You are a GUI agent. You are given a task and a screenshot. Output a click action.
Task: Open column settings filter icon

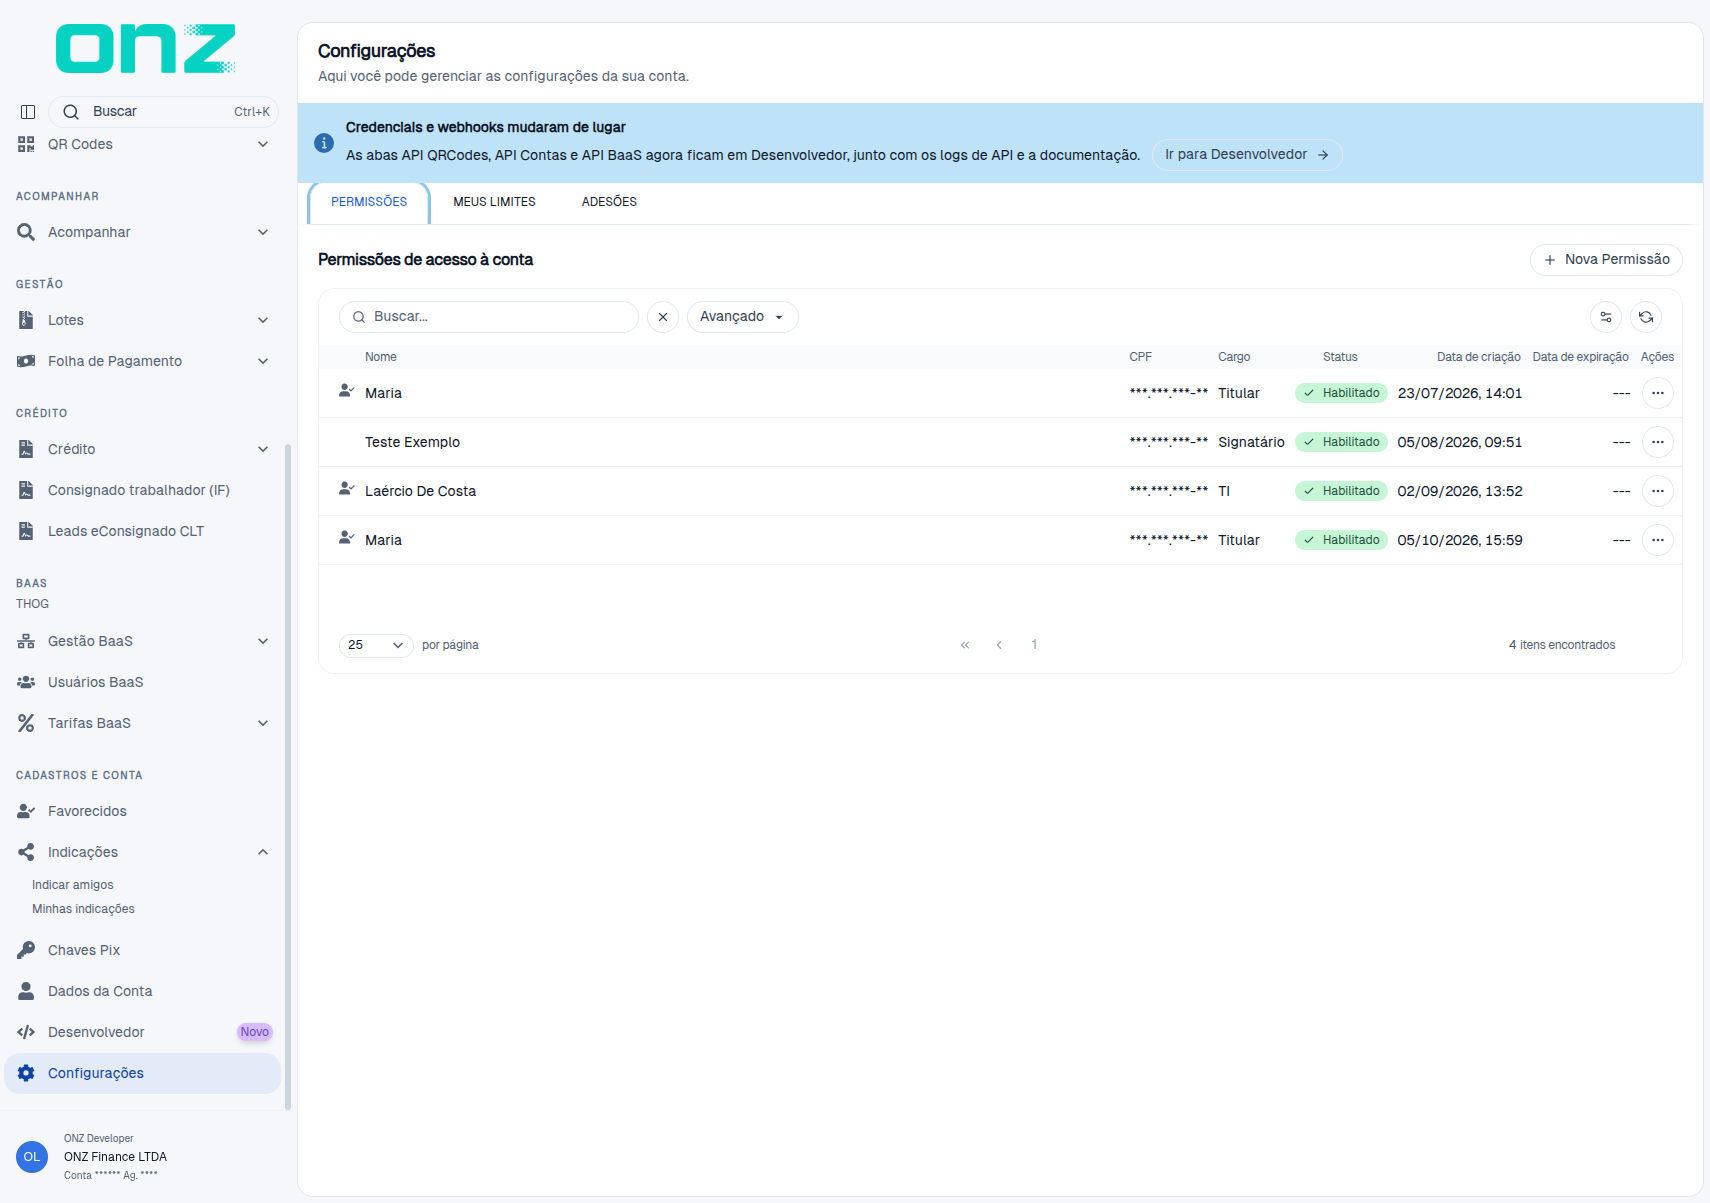pyautogui.click(x=1606, y=317)
